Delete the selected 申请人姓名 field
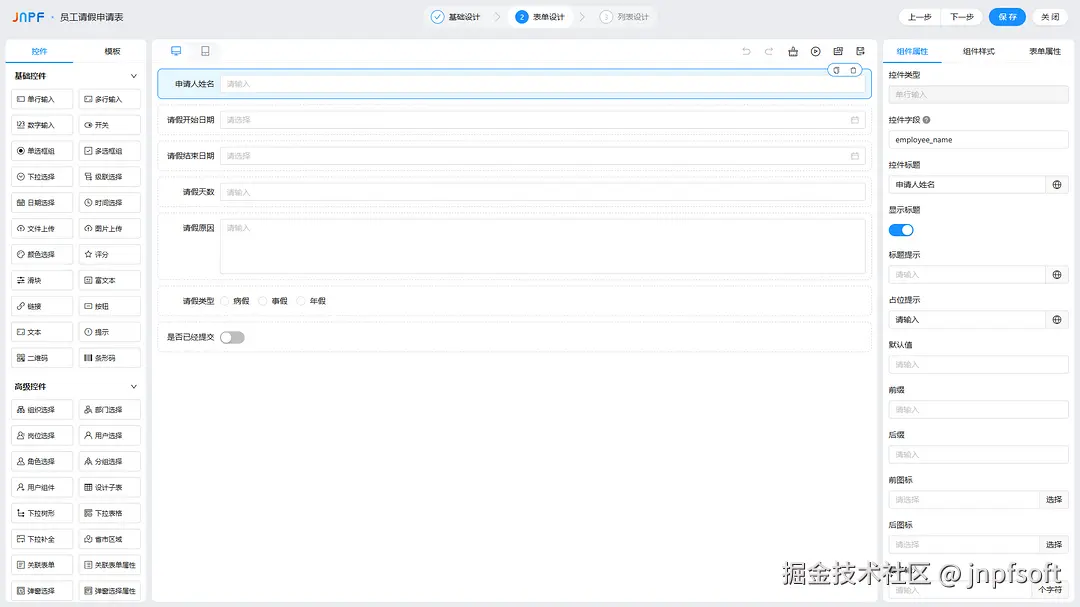1080x607 pixels. [853, 70]
